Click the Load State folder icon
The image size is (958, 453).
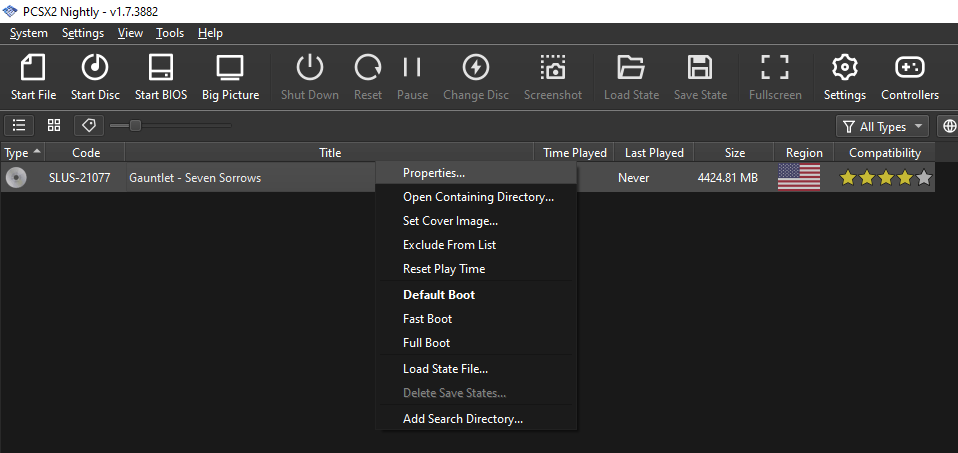(631, 67)
